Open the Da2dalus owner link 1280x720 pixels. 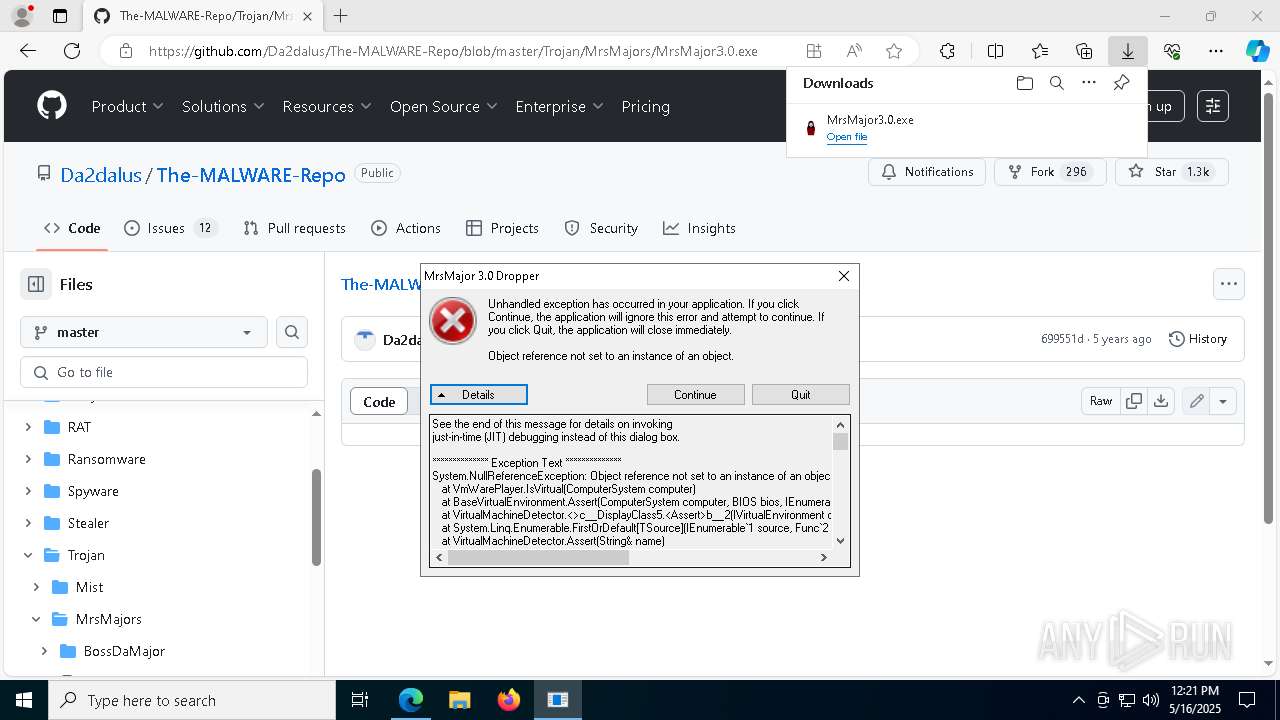pyautogui.click(x=101, y=175)
